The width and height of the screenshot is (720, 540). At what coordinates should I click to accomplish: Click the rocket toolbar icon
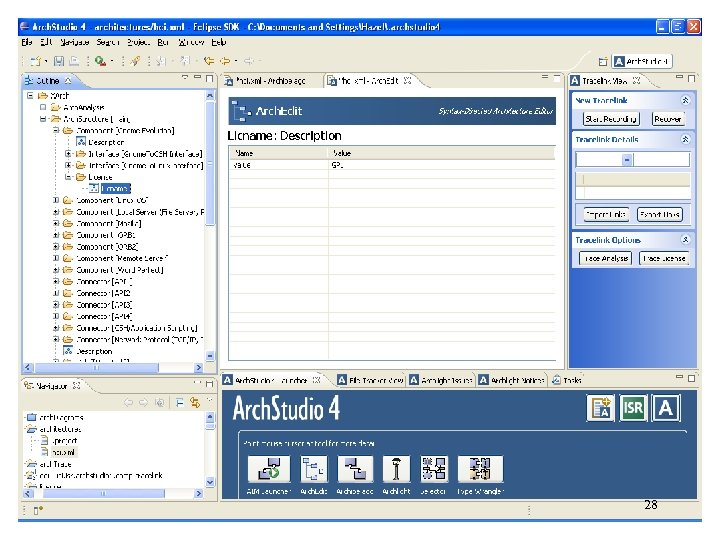(135, 61)
